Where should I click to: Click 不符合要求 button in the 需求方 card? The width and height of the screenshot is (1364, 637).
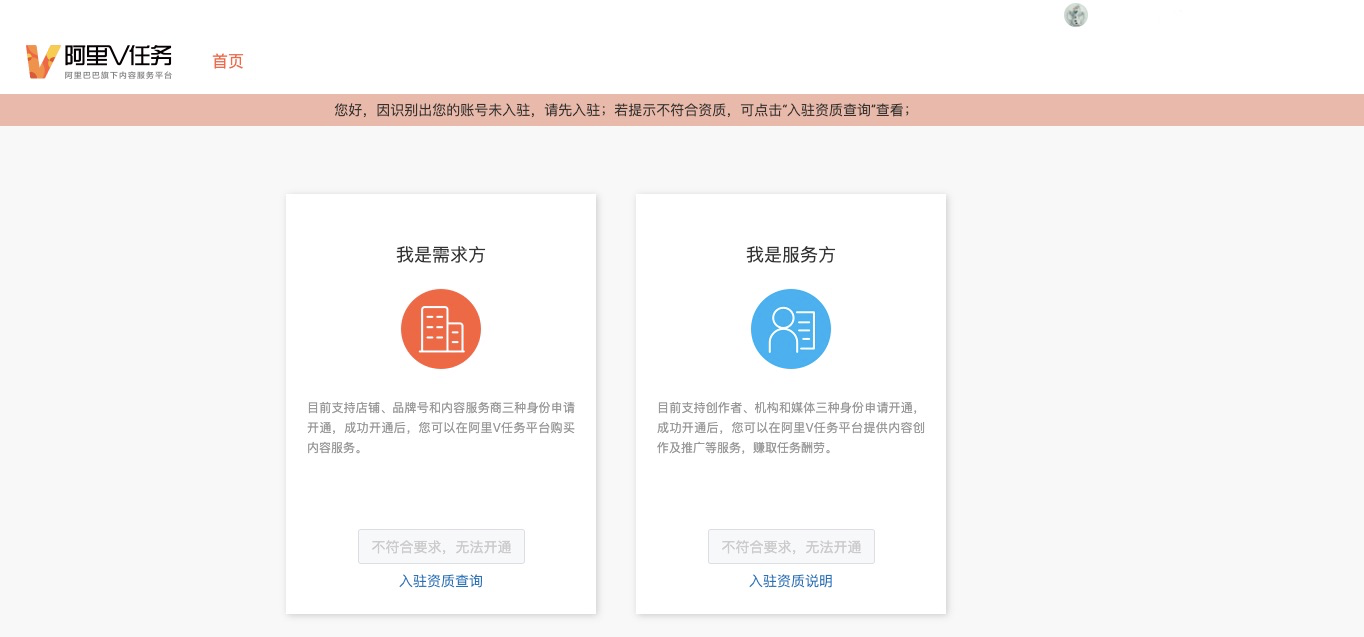coord(441,547)
